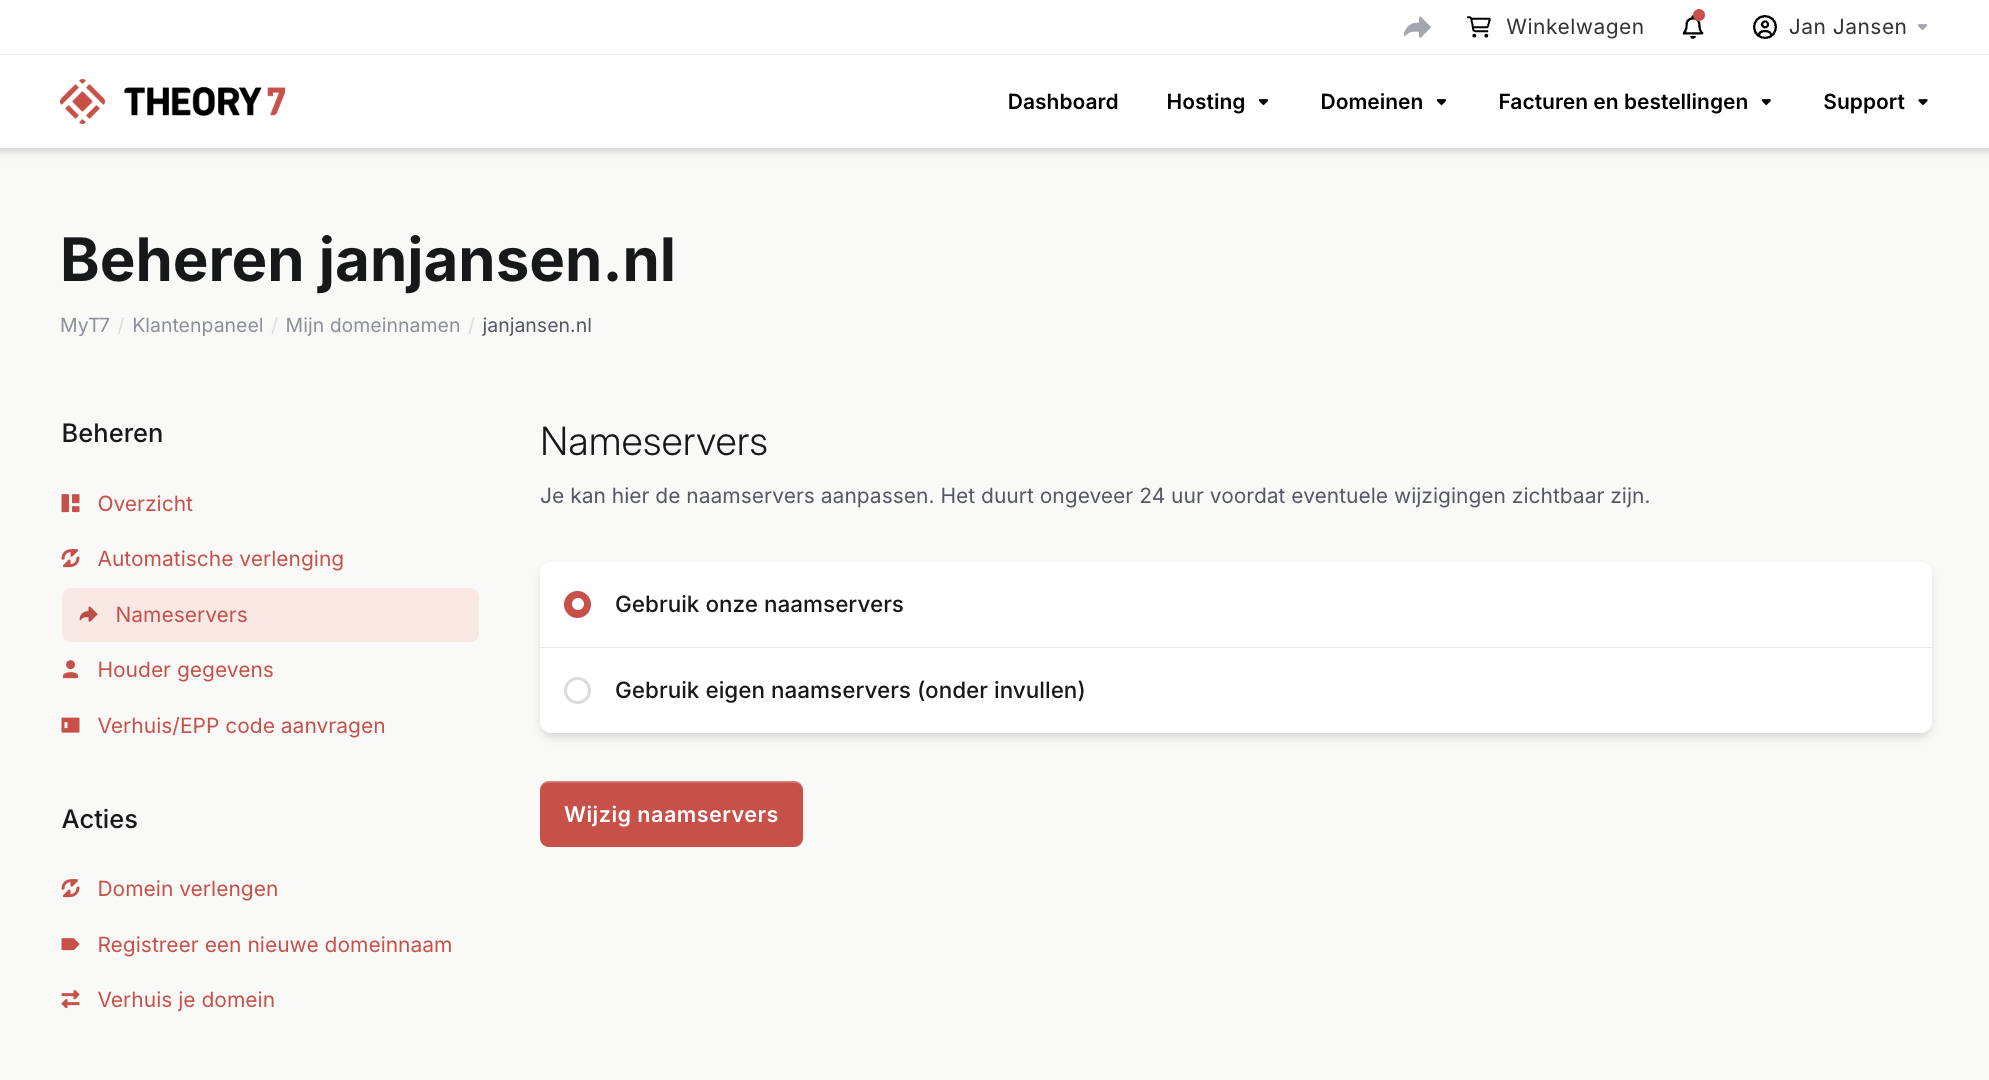The height and width of the screenshot is (1080, 1989).
Task: Click the Houder gegevens person icon
Action: 70,669
